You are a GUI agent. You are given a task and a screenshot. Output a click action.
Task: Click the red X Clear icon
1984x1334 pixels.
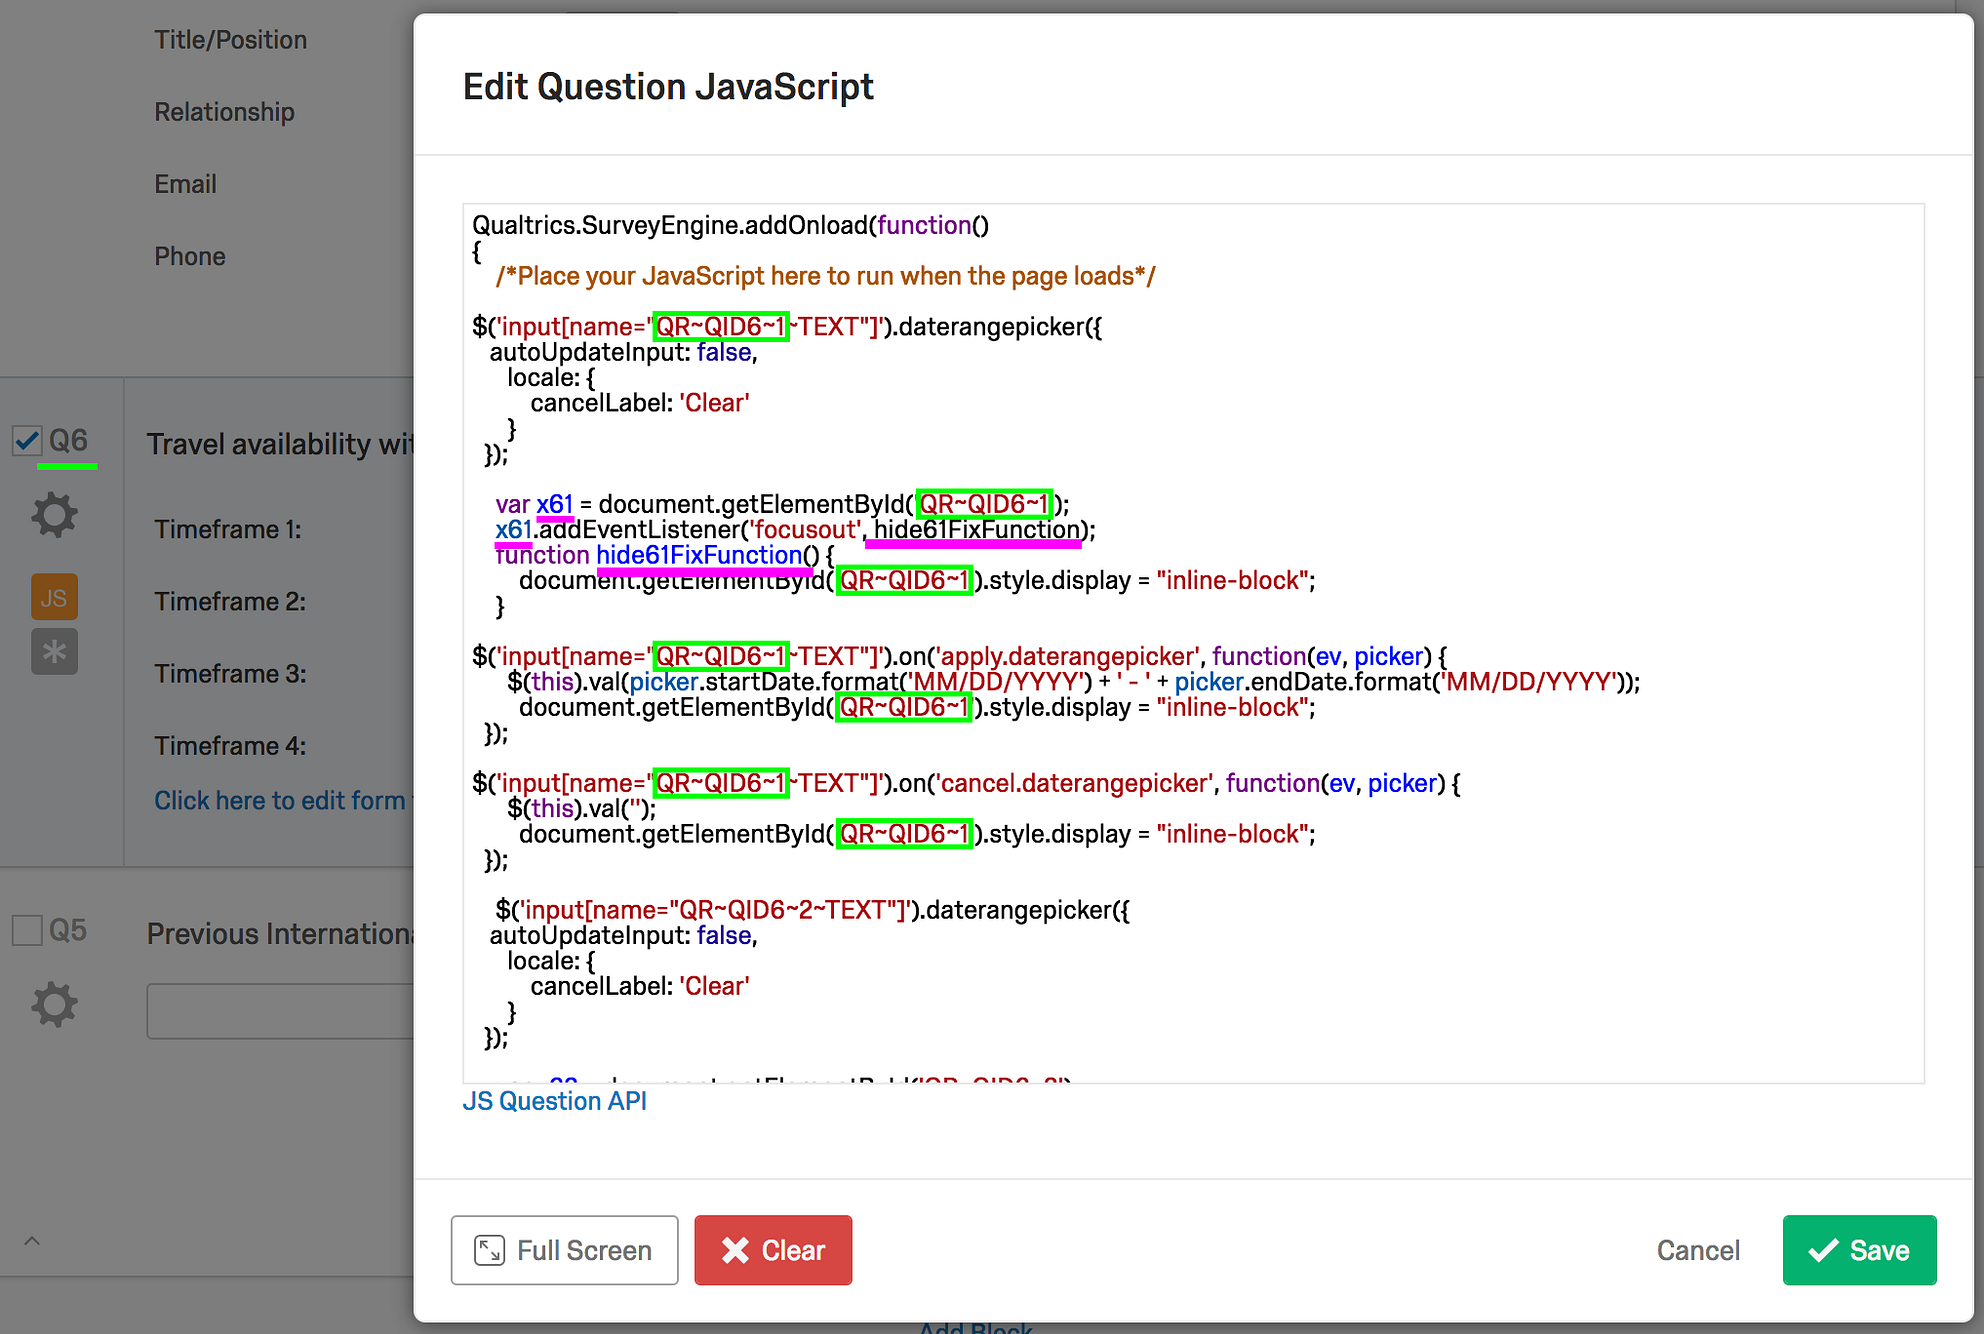[x=735, y=1250]
